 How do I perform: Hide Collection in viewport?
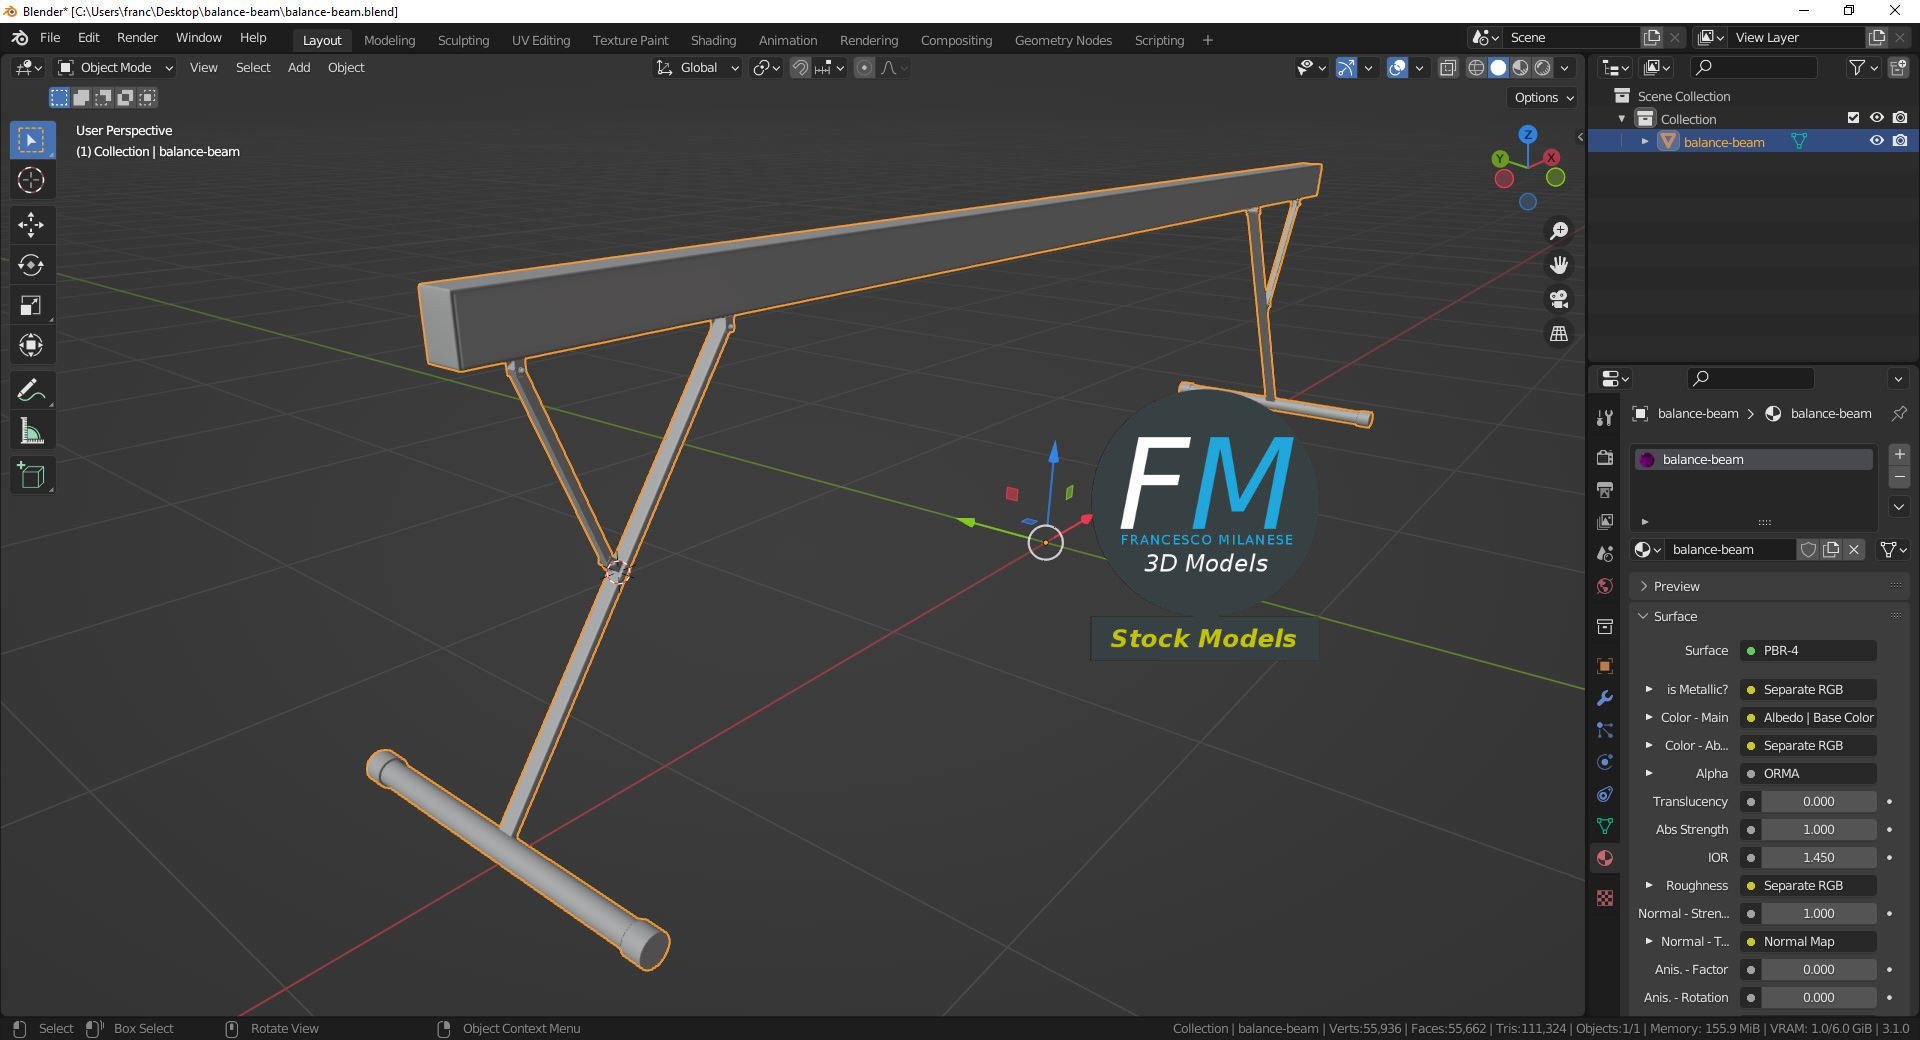(1877, 118)
